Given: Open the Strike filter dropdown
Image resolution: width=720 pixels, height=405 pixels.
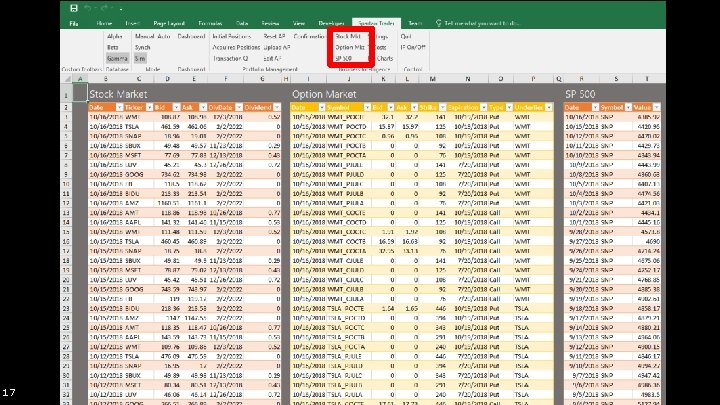Looking at the screenshot, I should tap(443, 107).
